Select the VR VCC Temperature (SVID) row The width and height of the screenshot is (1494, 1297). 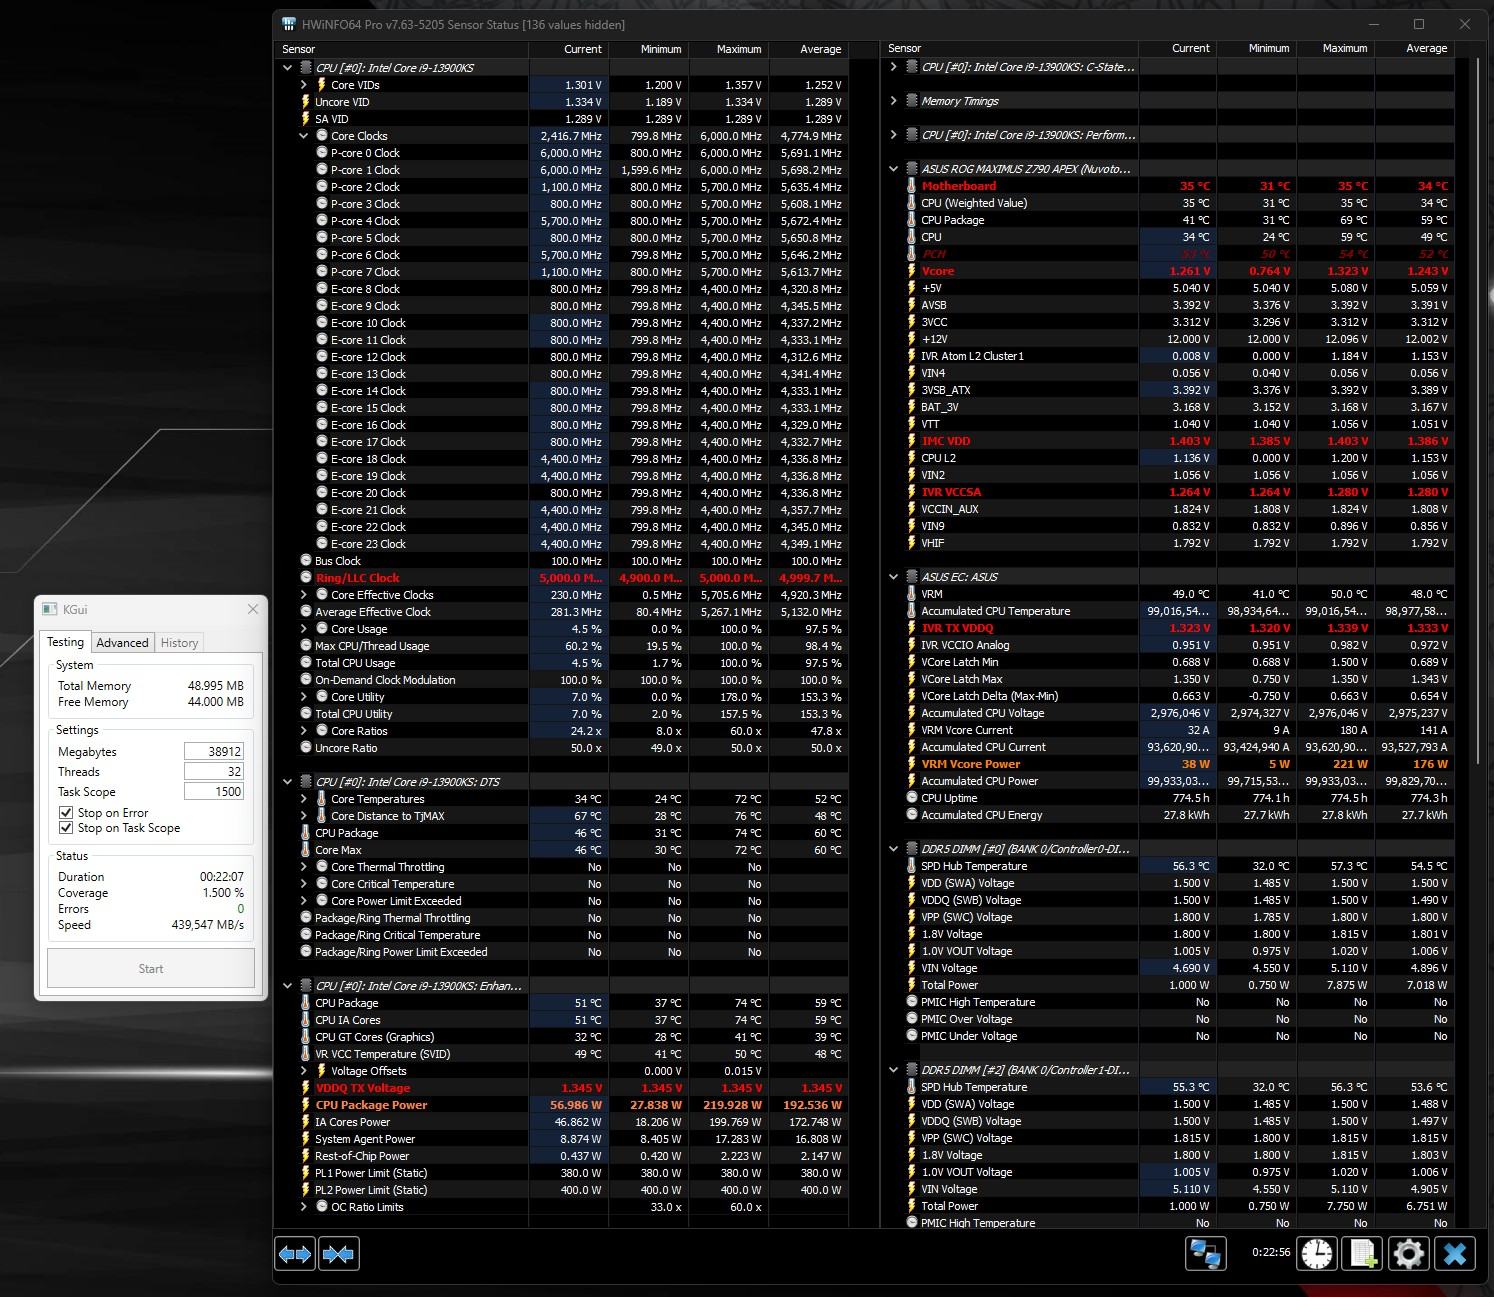click(562, 1054)
